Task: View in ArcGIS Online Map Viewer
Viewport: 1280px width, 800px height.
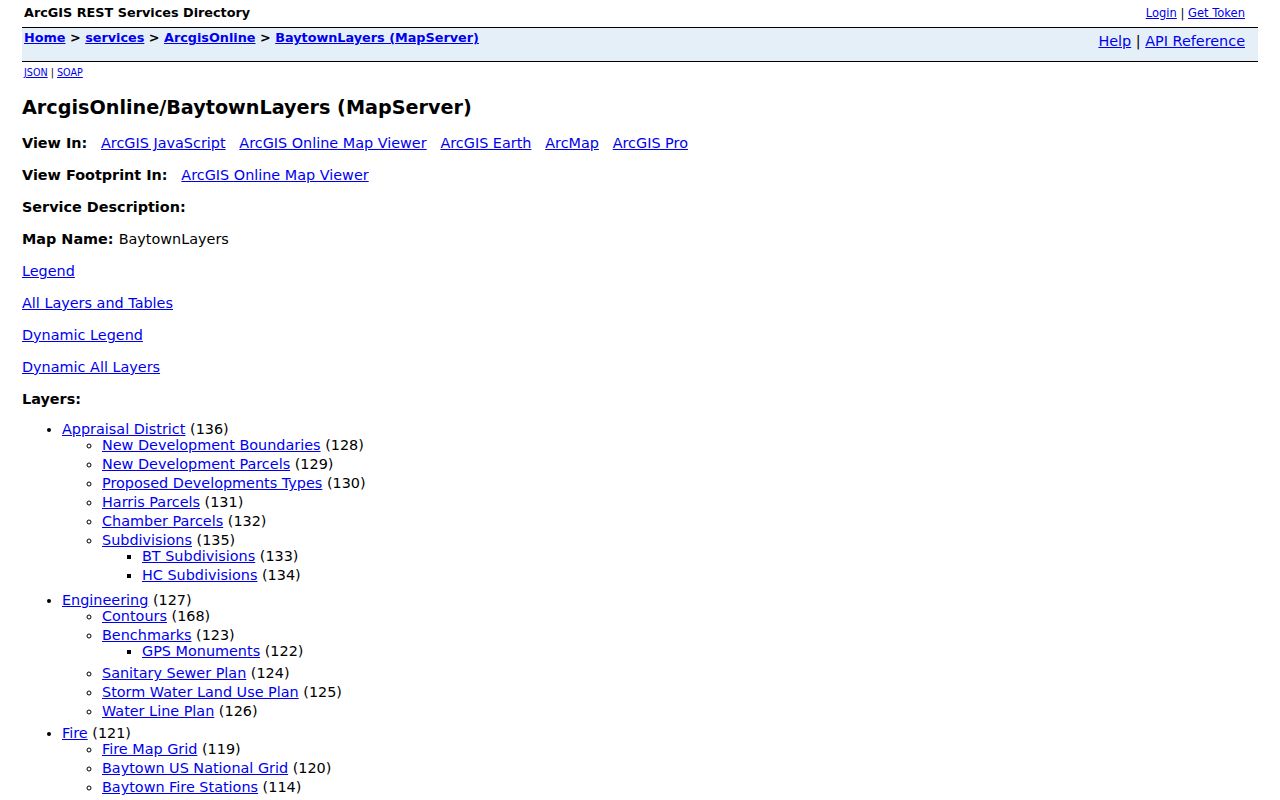Action: click(333, 143)
